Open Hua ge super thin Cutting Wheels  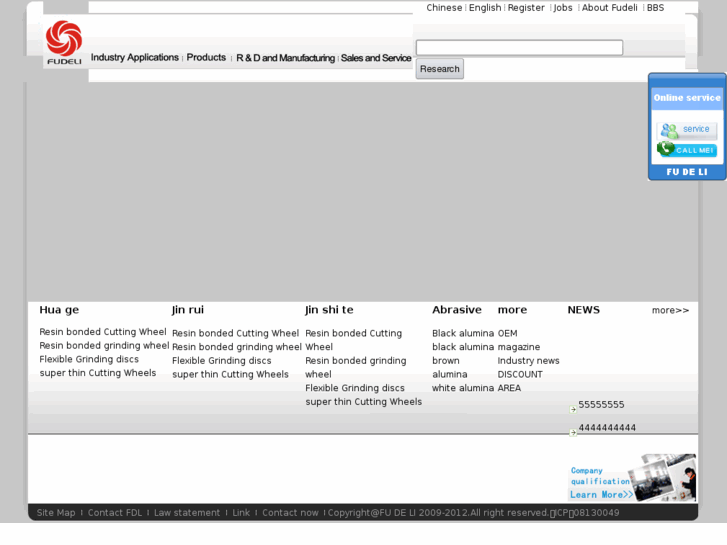(97, 373)
